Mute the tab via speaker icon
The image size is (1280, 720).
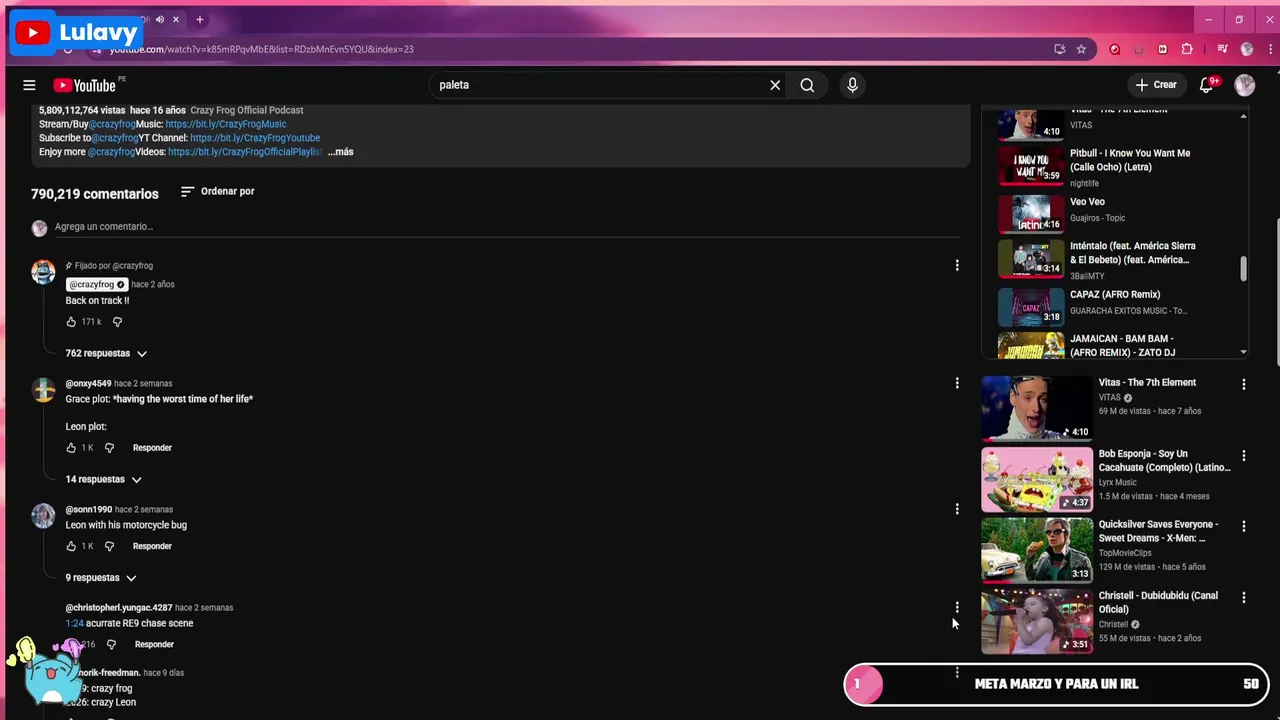161,20
